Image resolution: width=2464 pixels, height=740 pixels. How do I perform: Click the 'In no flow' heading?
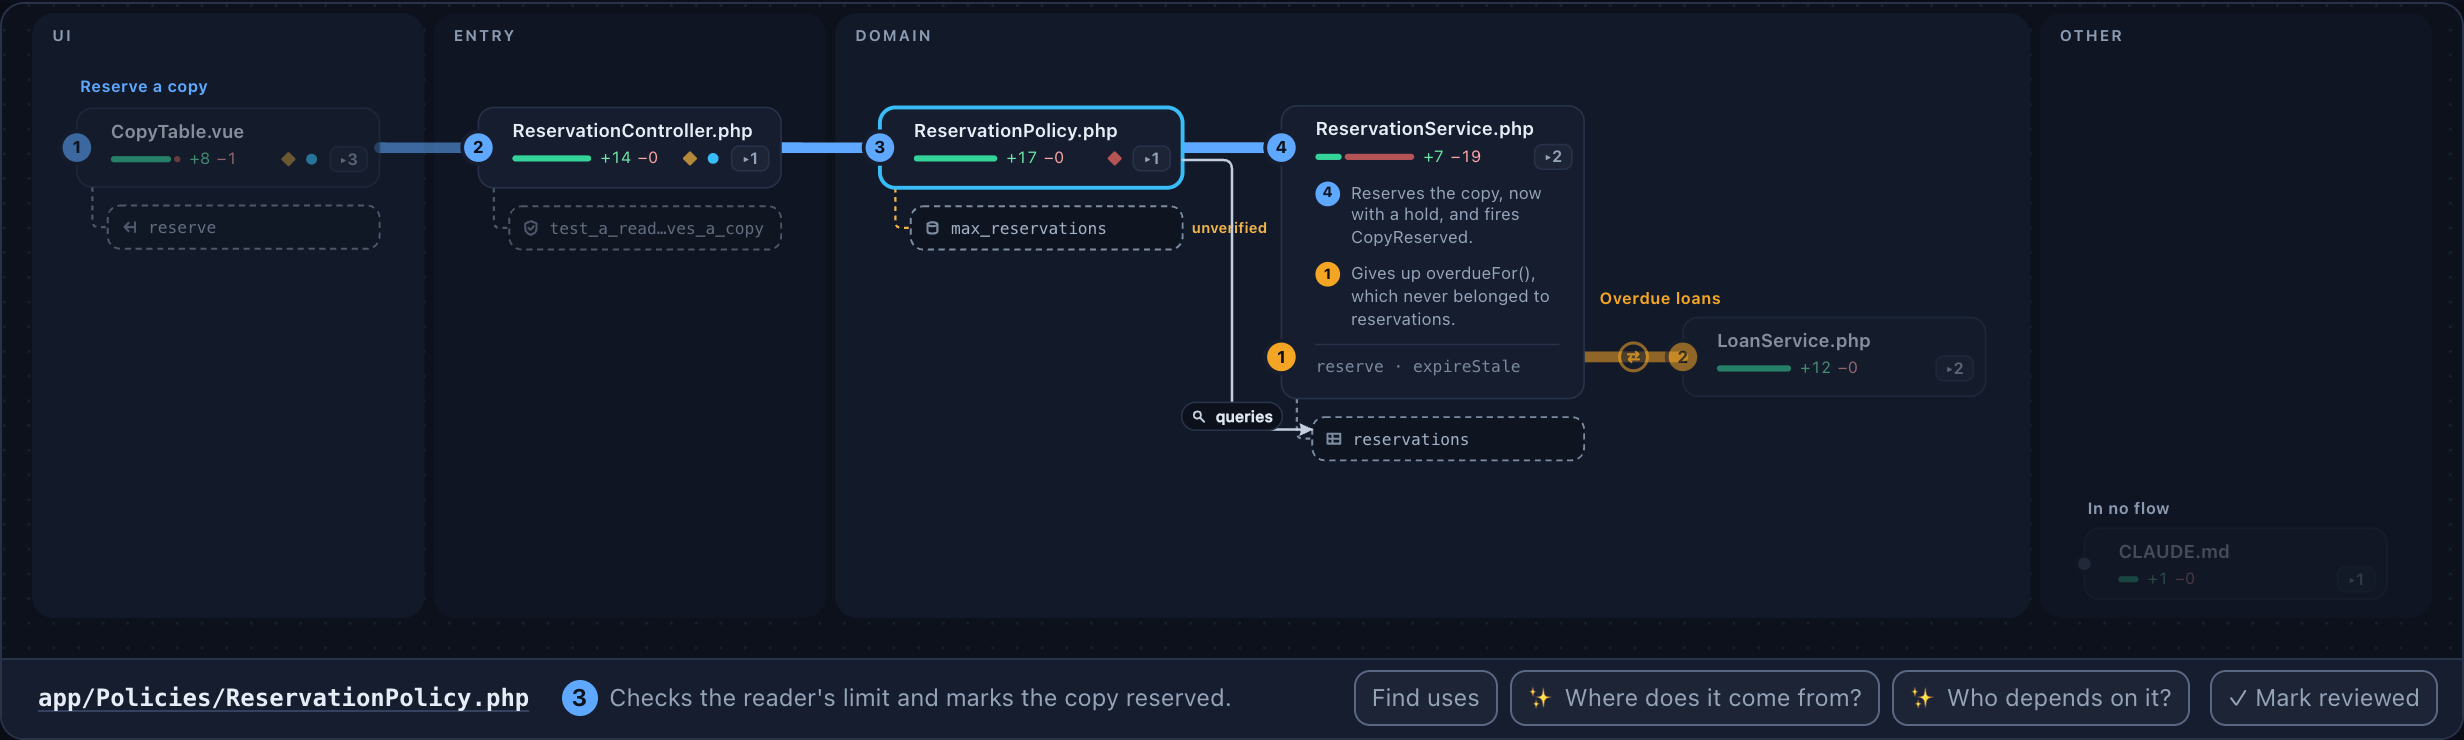click(2128, 508)
